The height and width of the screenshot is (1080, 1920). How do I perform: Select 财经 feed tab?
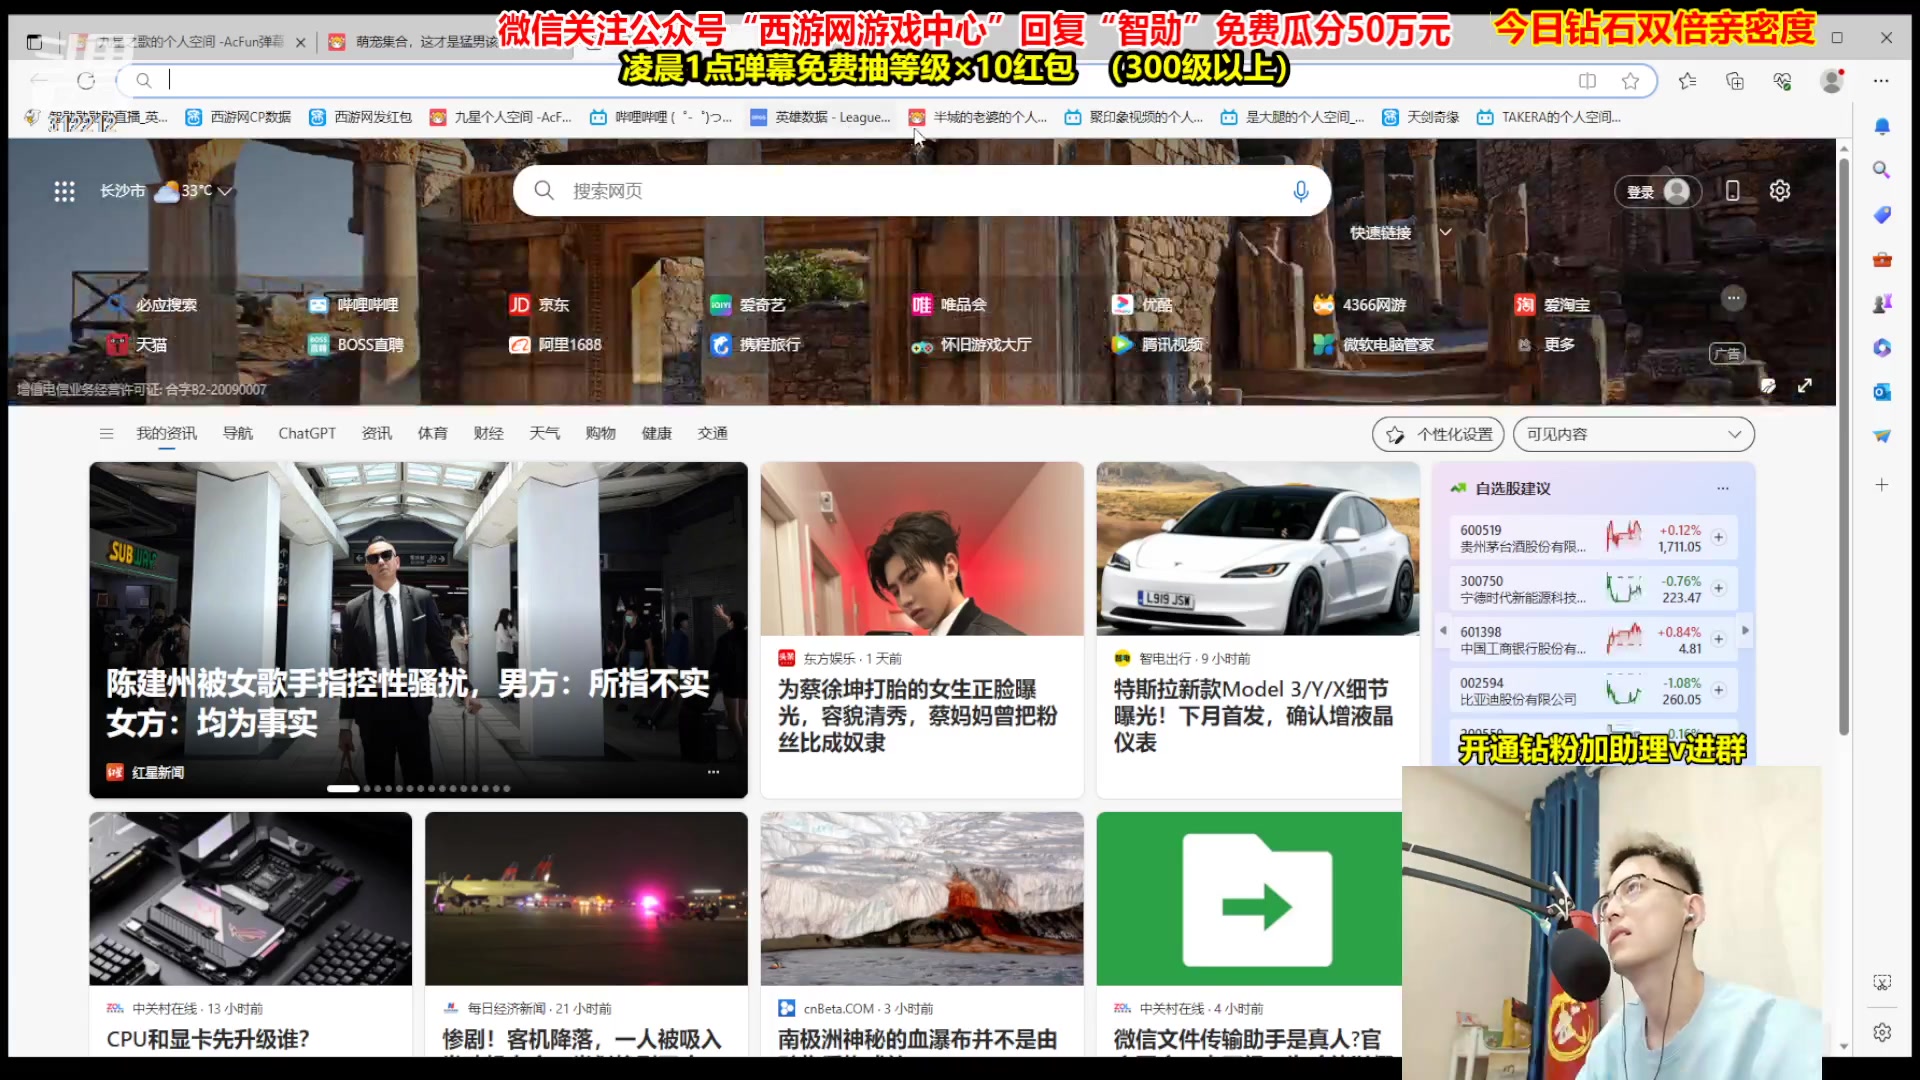pyautogui.click(x=488, y=434)
